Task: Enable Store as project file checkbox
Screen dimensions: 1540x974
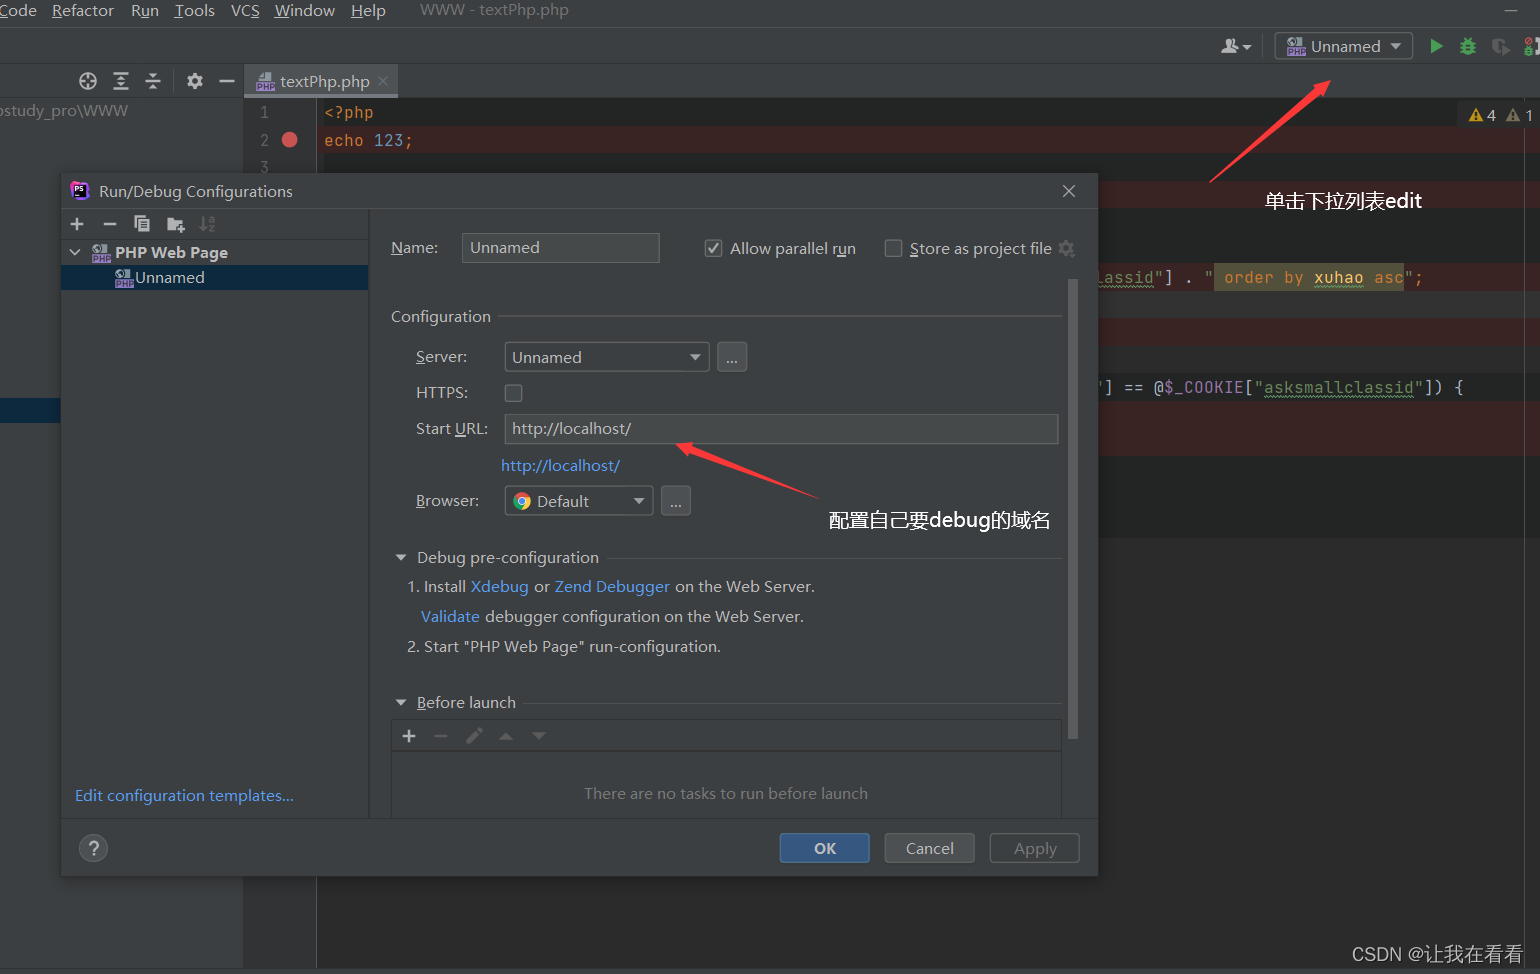Action: pos(893,248)
